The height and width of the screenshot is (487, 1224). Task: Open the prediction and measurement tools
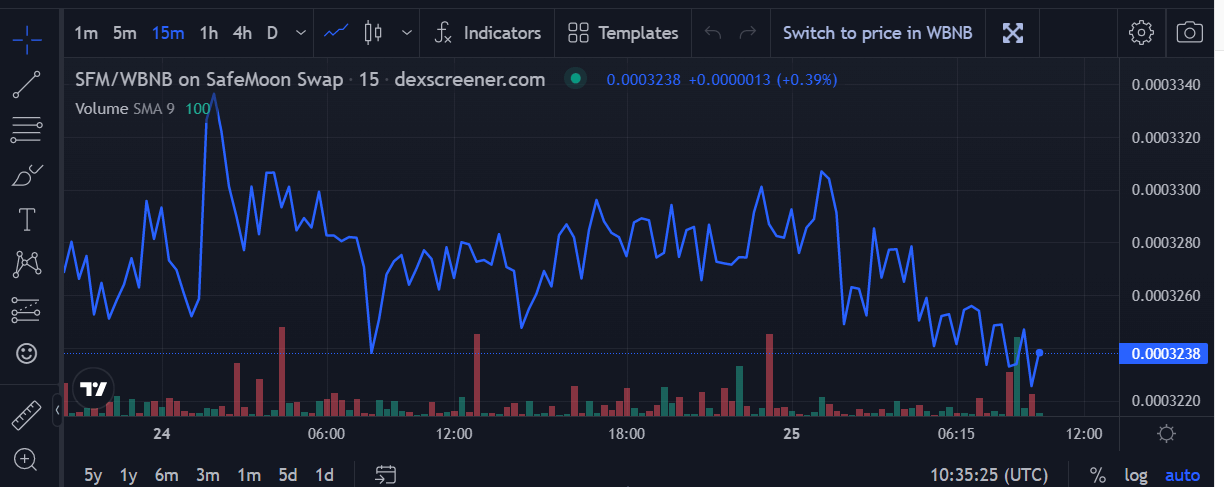point(27,309)
